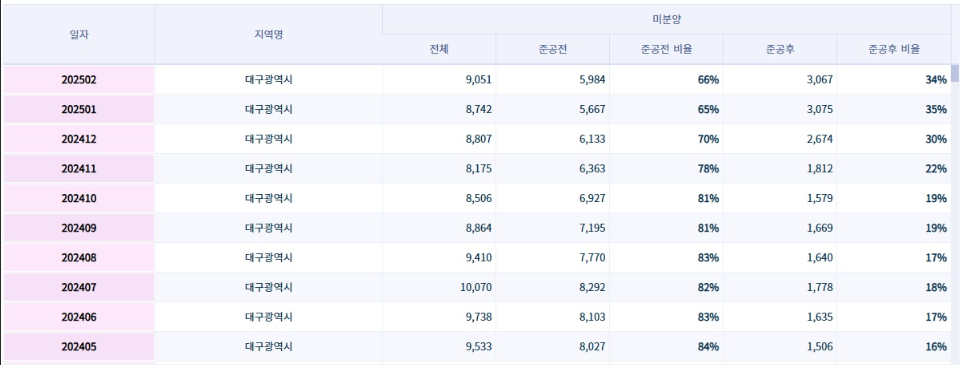Screen dimensions: 960x365
Task: Select the 202408 date cell
Action: point(79,258)
